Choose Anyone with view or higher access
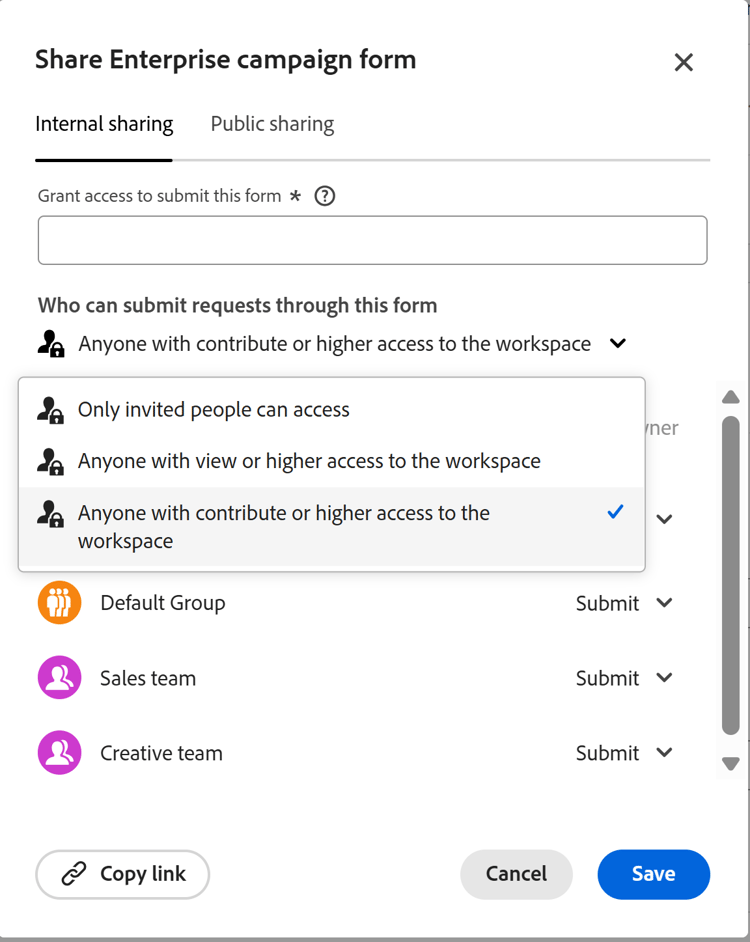Viewport: 750px width, 942px height. click(332, 461)
